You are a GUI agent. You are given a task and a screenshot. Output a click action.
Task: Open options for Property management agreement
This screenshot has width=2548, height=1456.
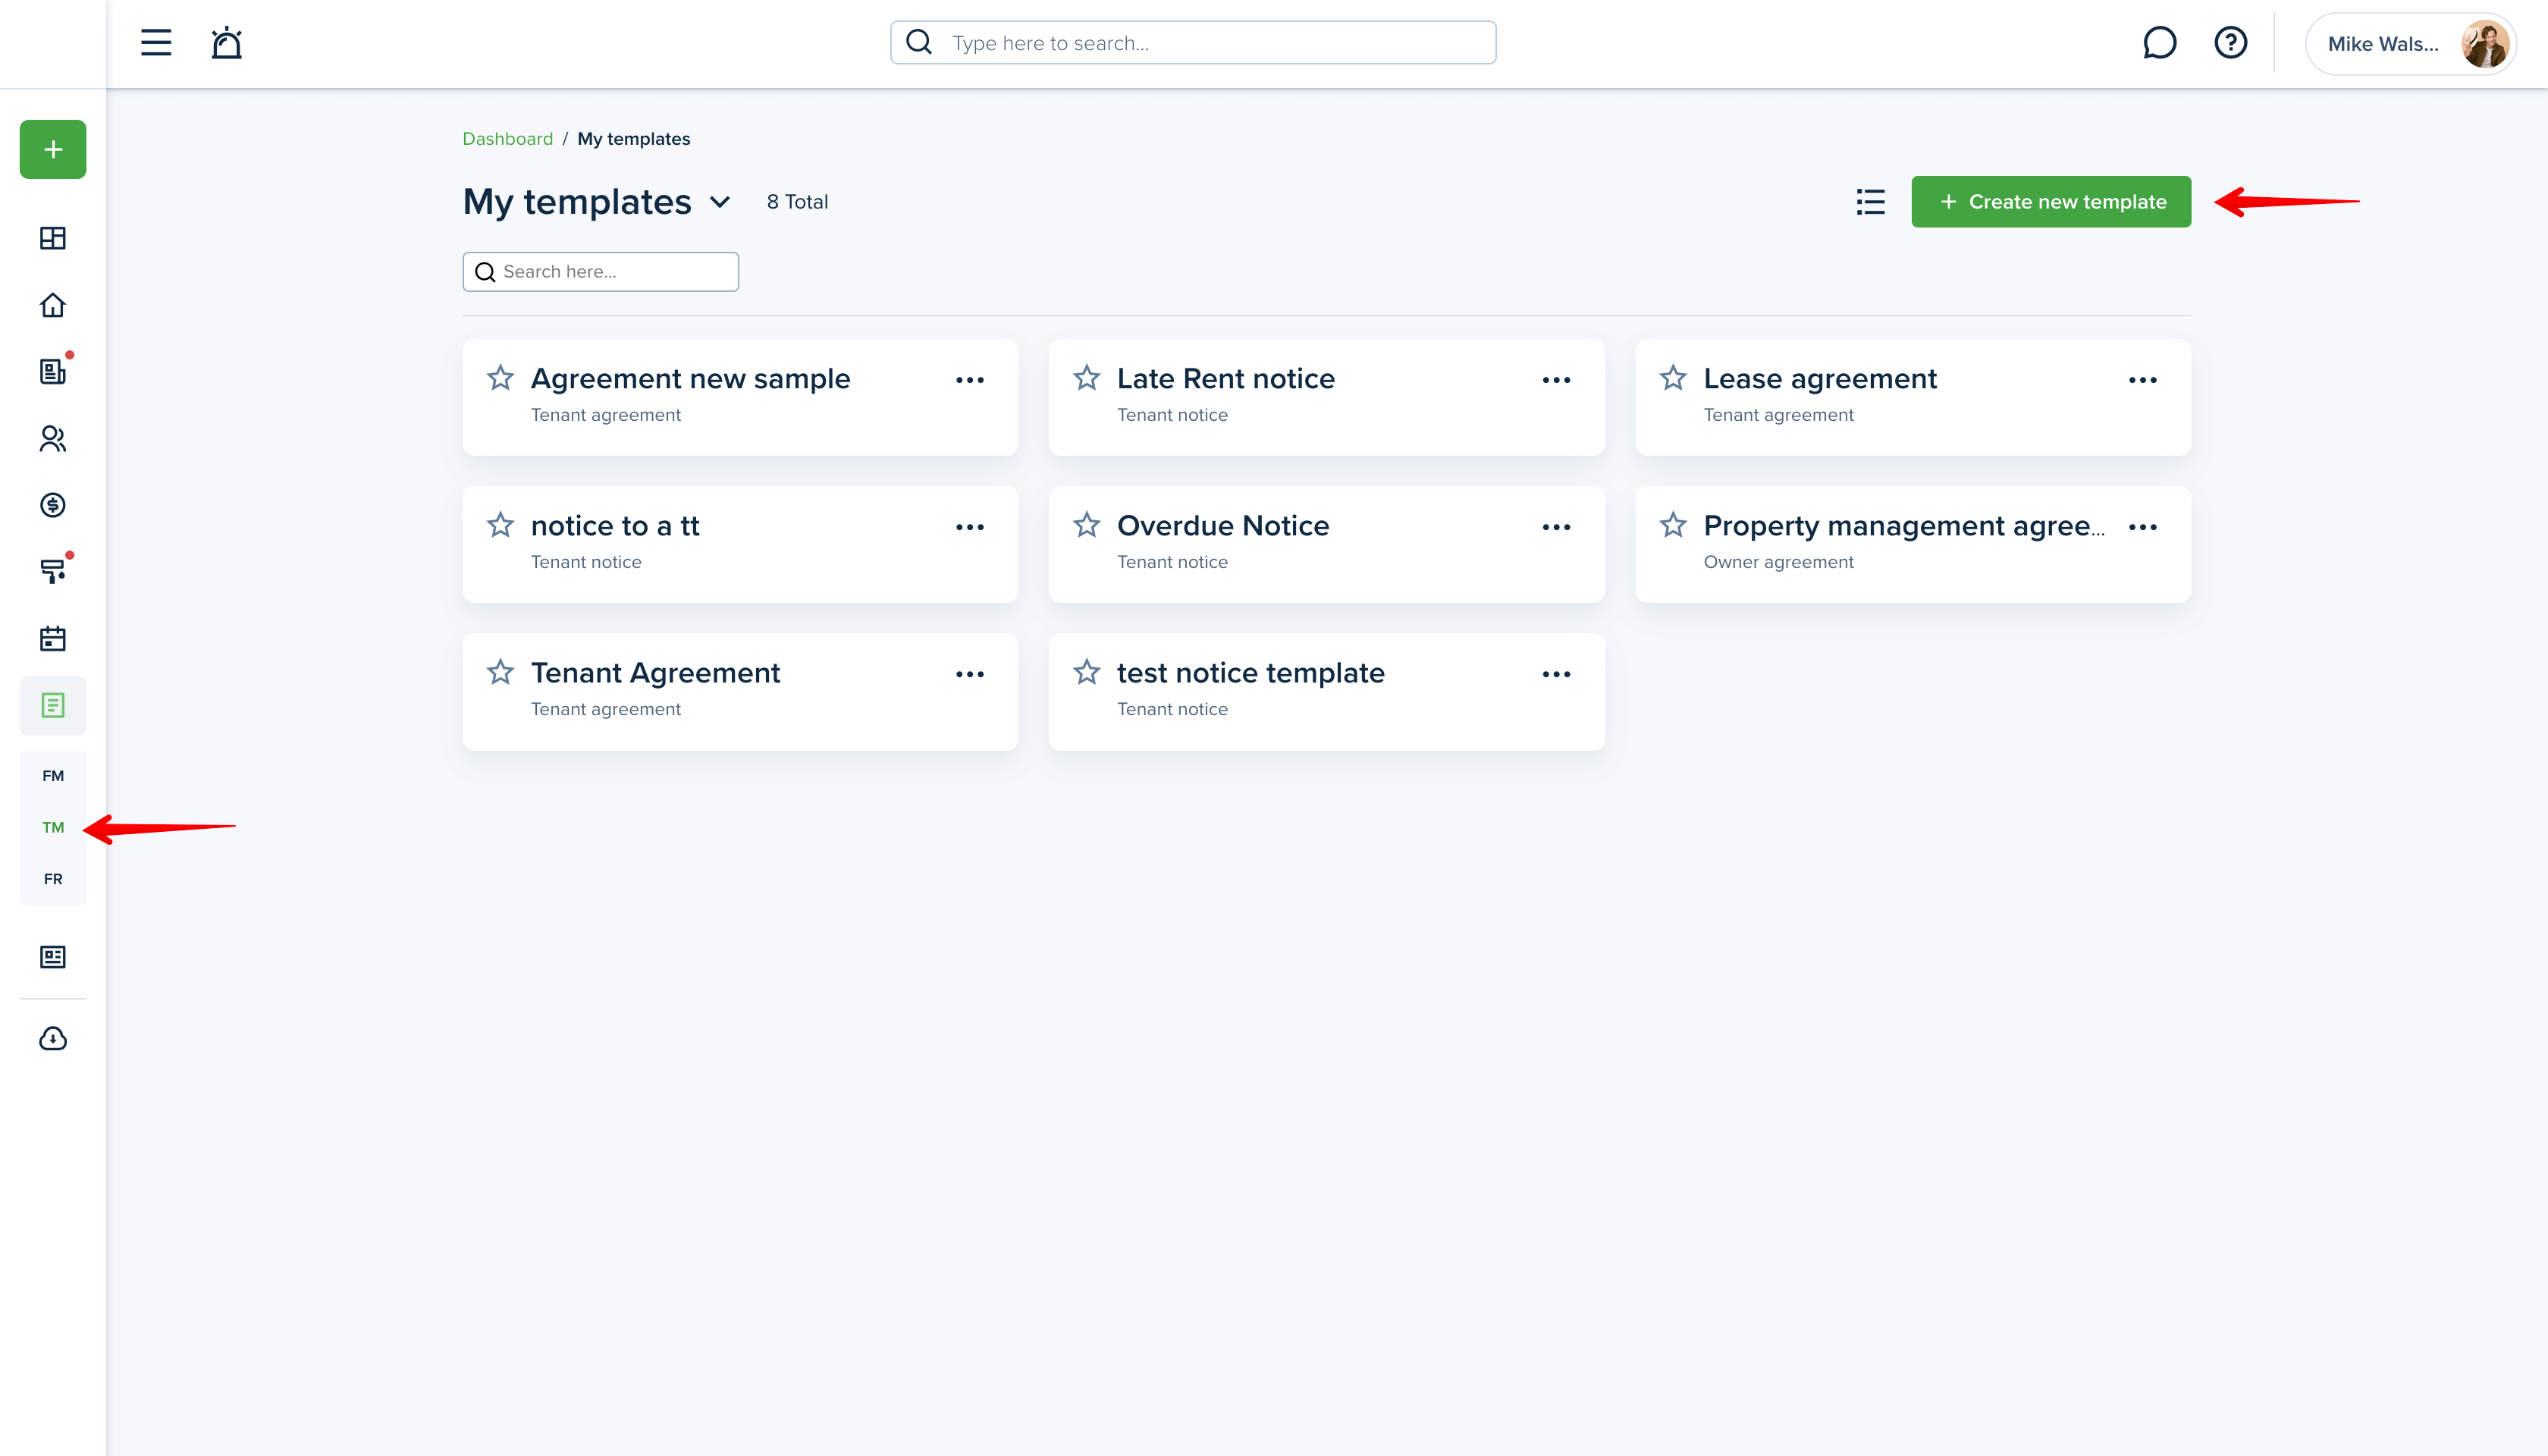pyautogui.click(x=2143, y=527)
